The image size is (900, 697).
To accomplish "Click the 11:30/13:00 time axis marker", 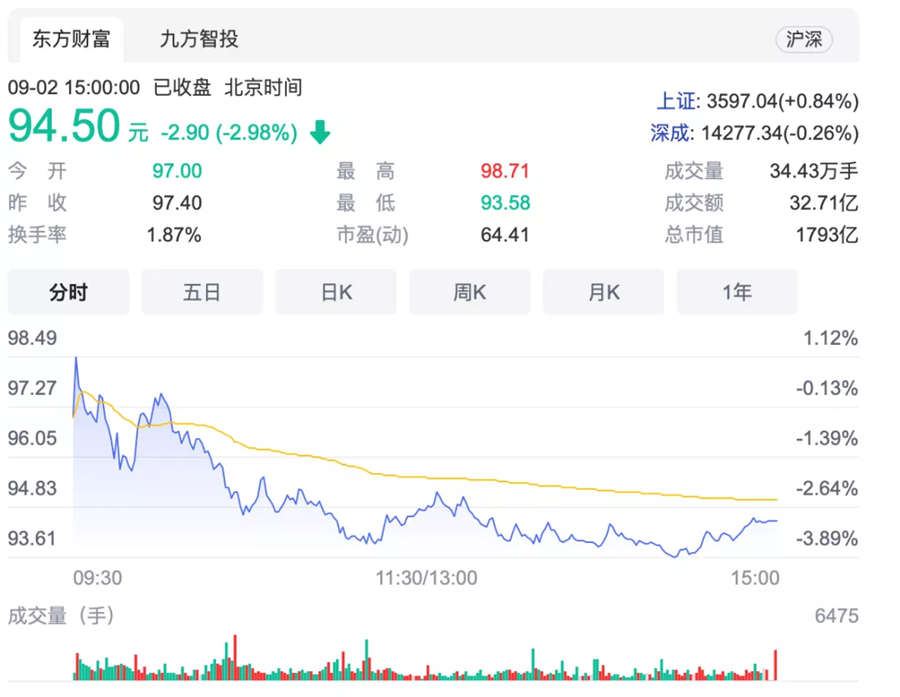I will (426, 578).
